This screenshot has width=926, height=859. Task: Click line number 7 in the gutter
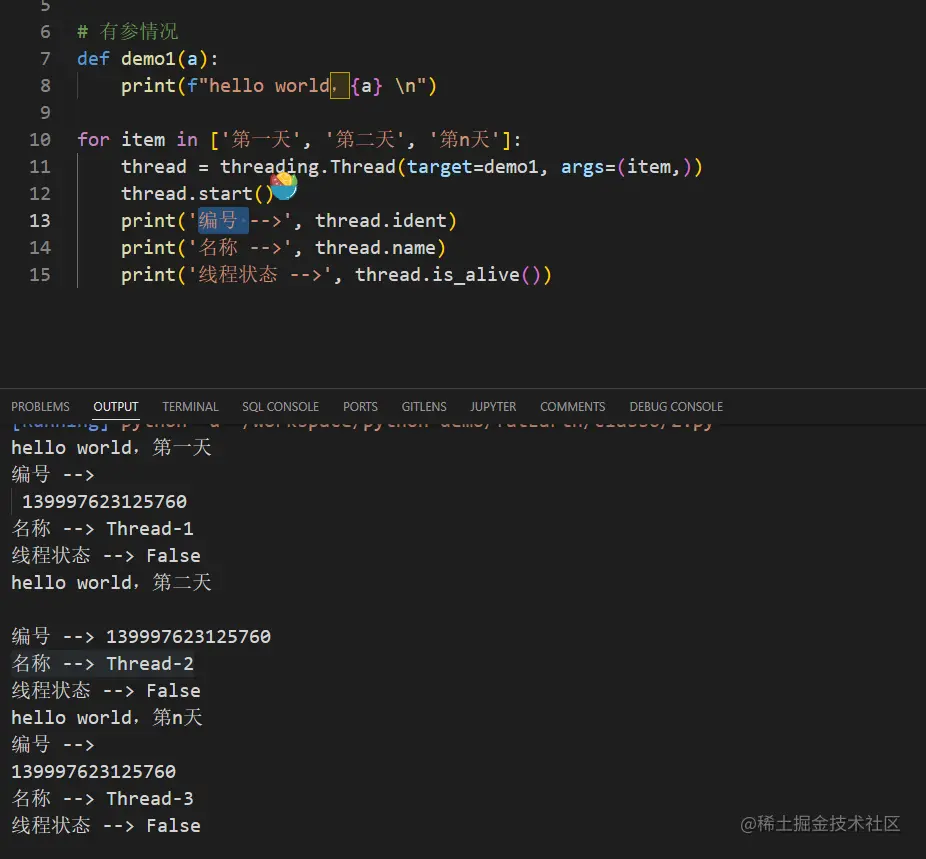click(x=45, y=59)
